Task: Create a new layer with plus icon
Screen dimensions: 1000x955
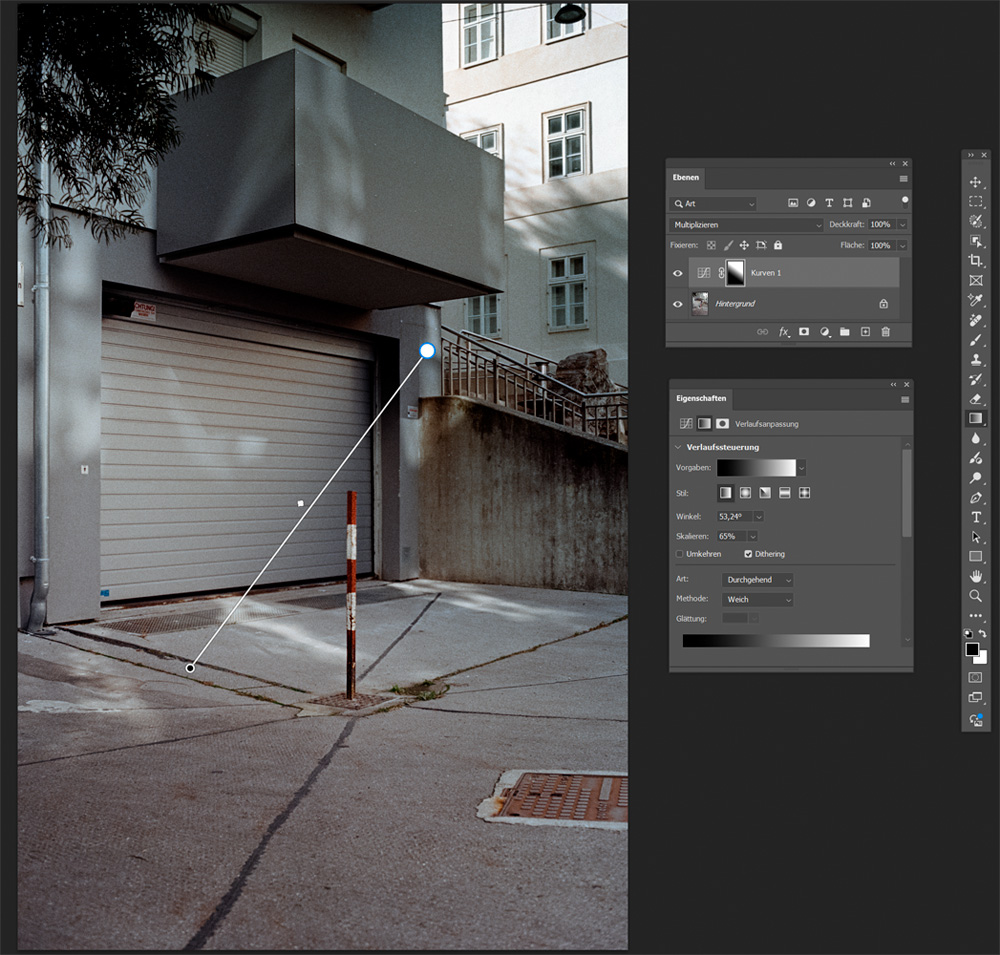Action: 865,332
